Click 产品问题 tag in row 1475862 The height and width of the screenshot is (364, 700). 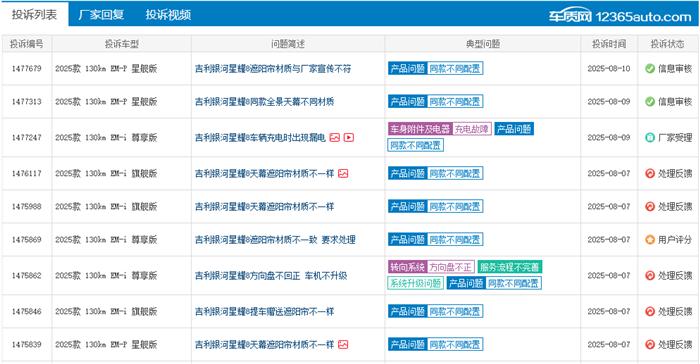pos(466,283)
